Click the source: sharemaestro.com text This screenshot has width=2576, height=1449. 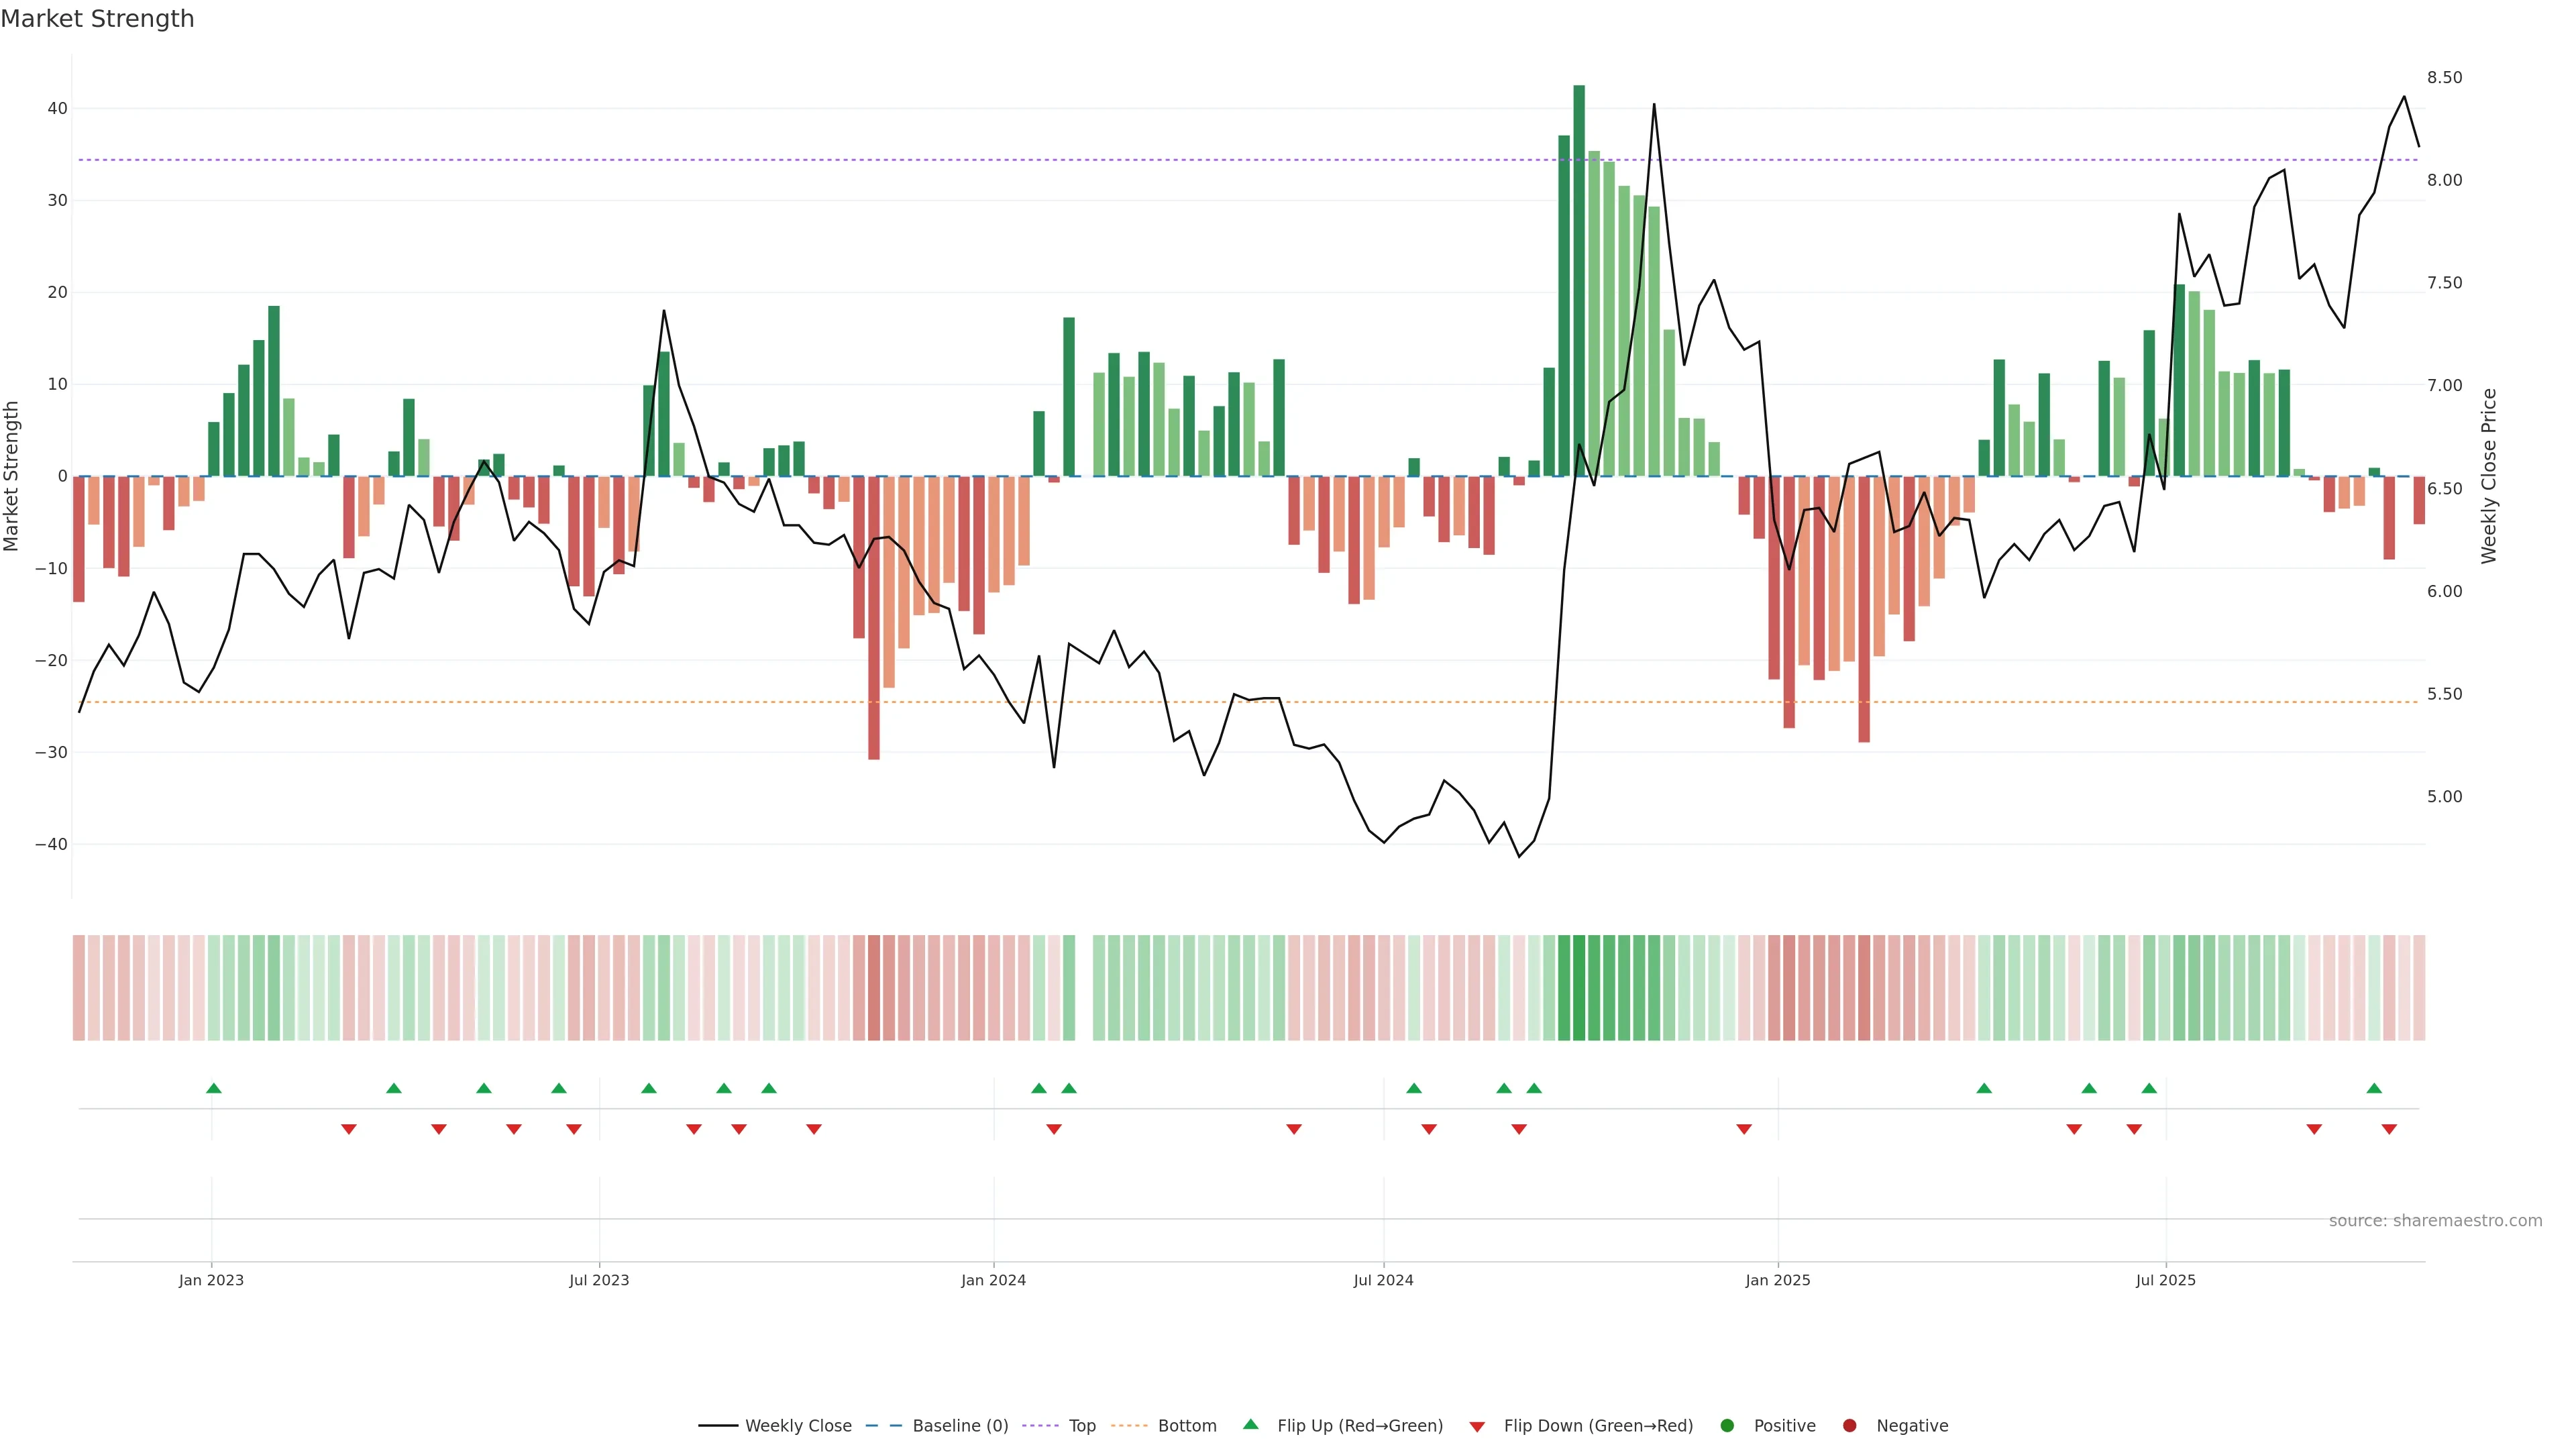[2435, 1220]
